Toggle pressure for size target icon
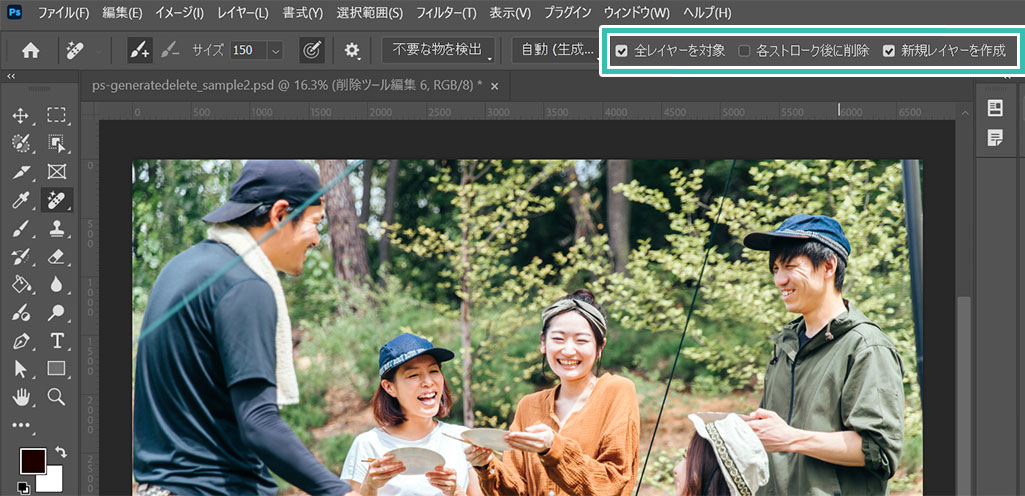The height and width of the screenshot is (496, 1025). [x=312, y=50]
